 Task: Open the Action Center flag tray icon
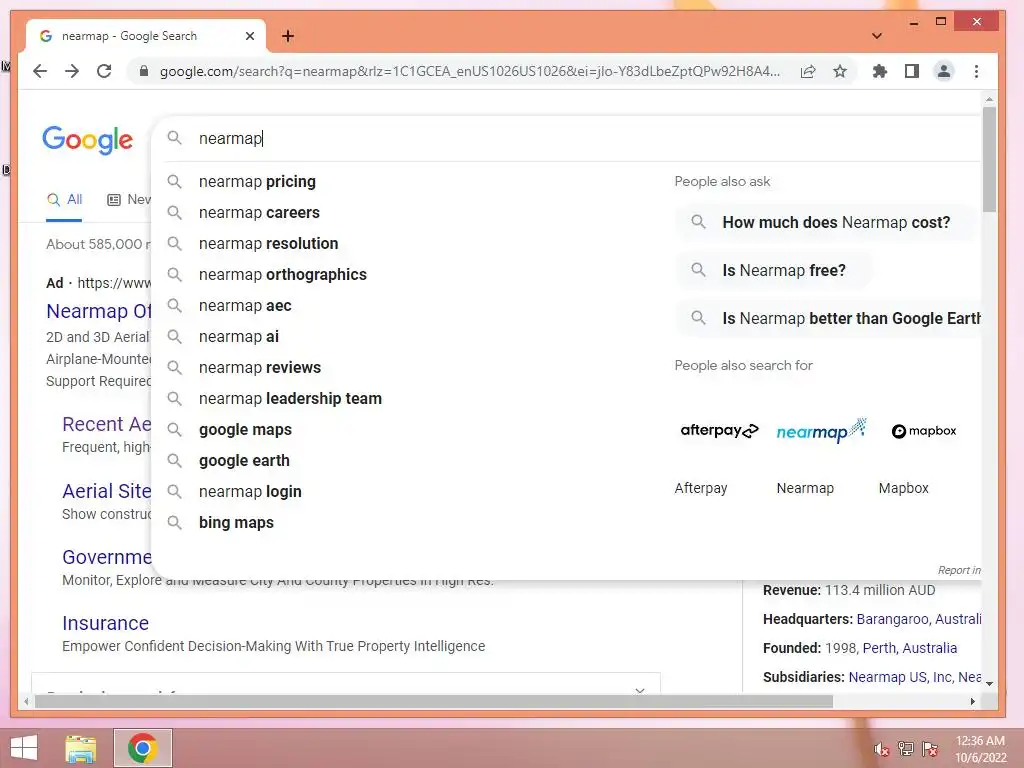929,749
